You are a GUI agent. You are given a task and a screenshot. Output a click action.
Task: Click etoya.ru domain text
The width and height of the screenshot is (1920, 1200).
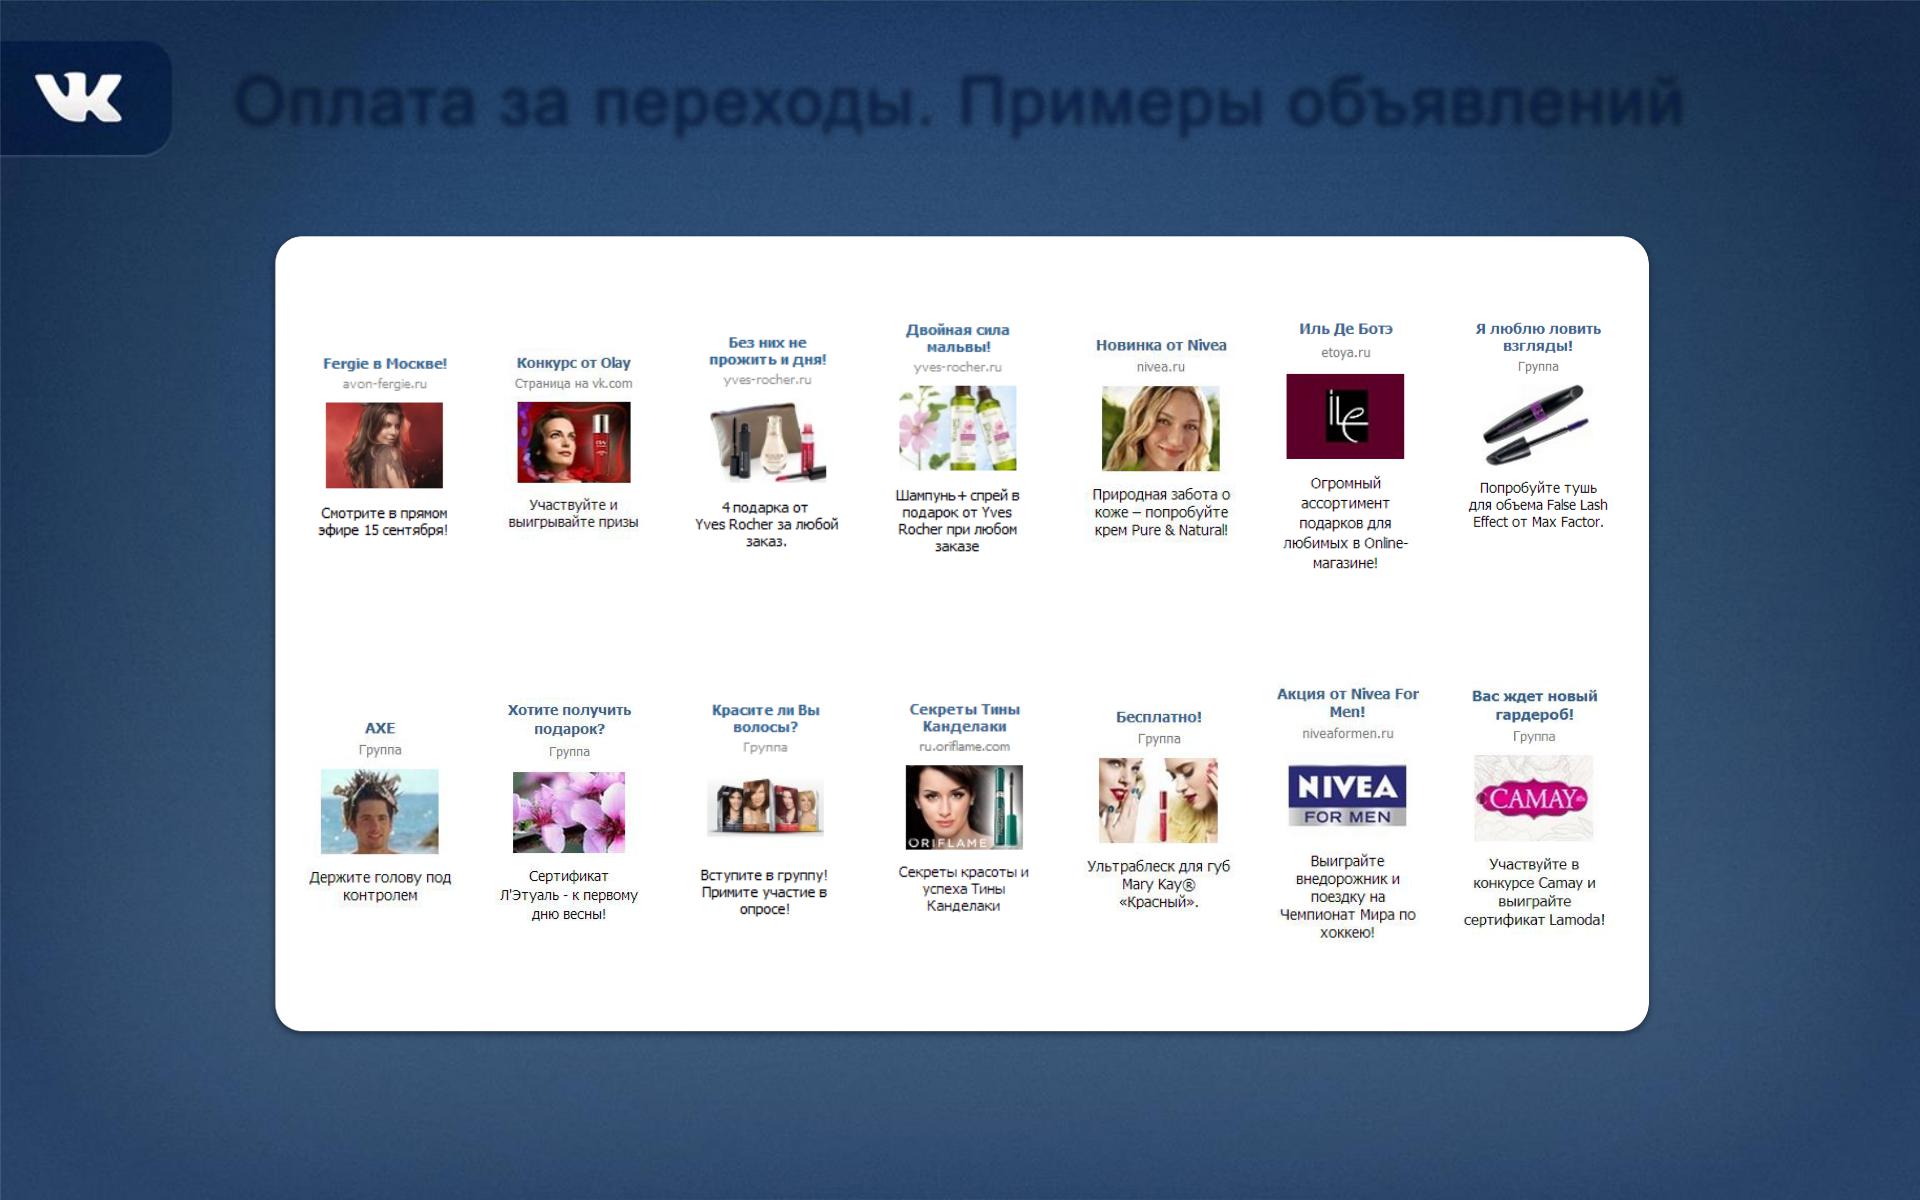[x=1345, y=353]
